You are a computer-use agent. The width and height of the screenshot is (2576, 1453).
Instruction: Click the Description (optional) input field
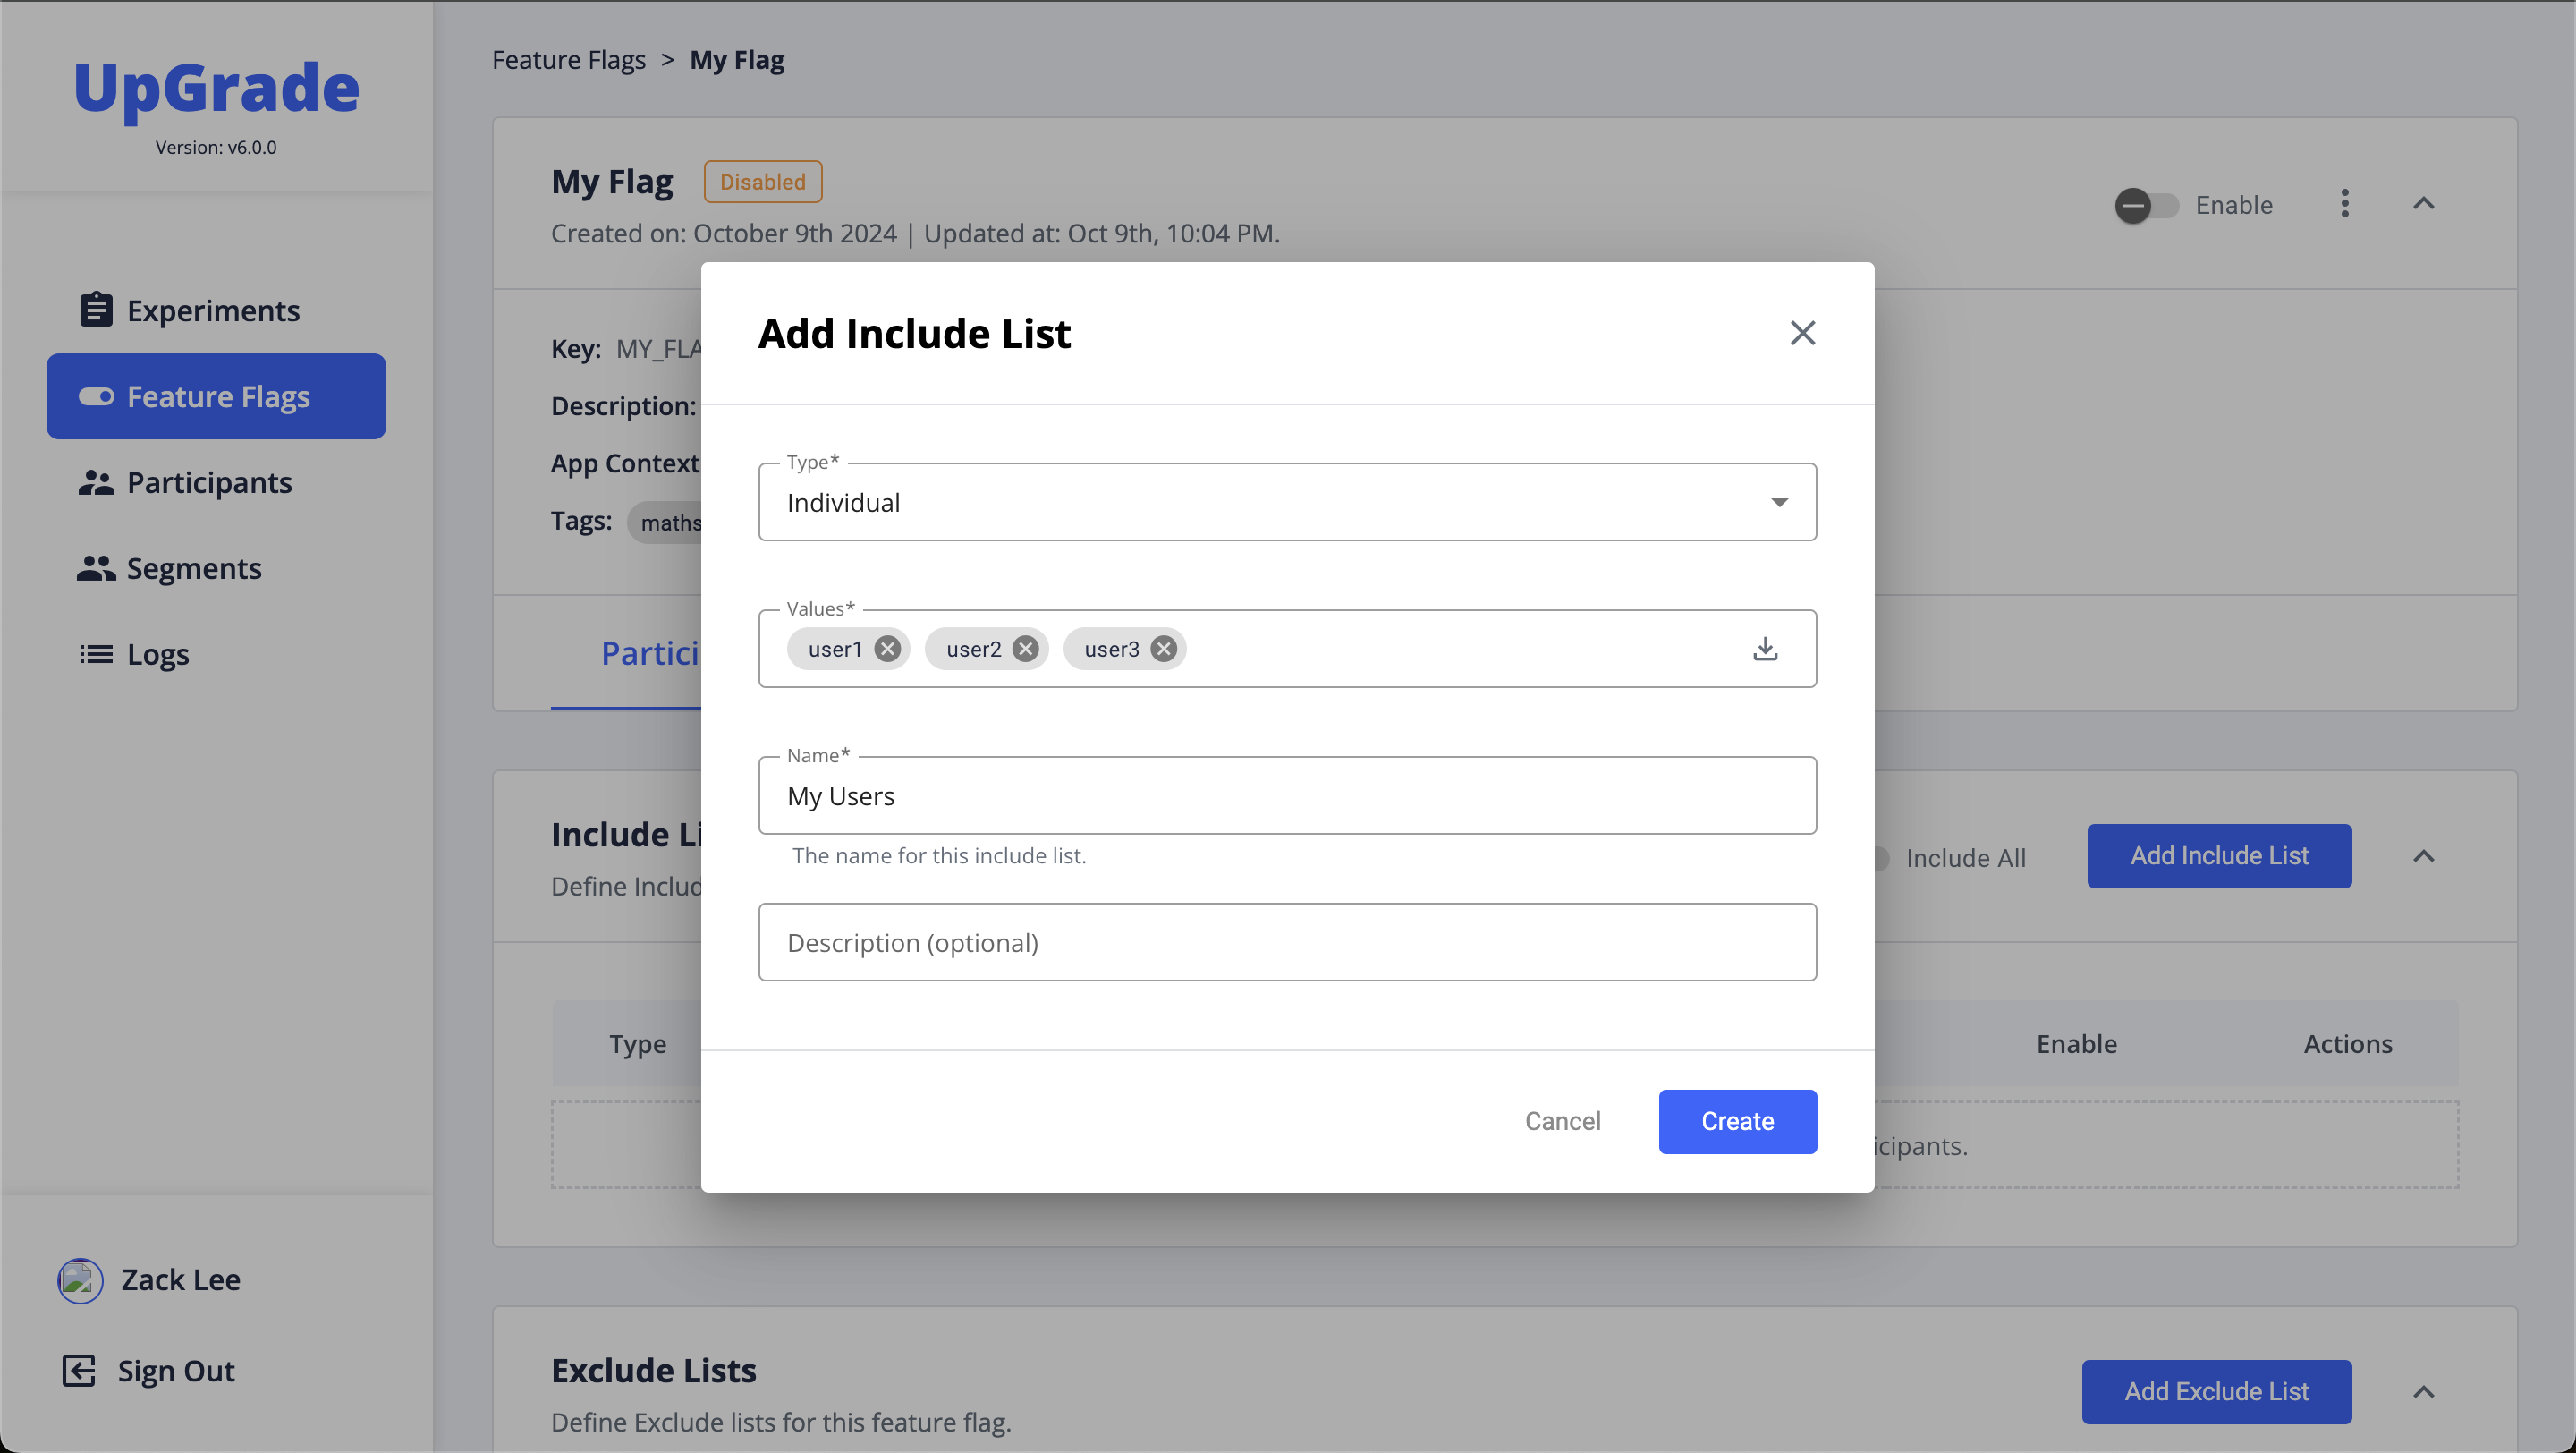click(1287, 942)
